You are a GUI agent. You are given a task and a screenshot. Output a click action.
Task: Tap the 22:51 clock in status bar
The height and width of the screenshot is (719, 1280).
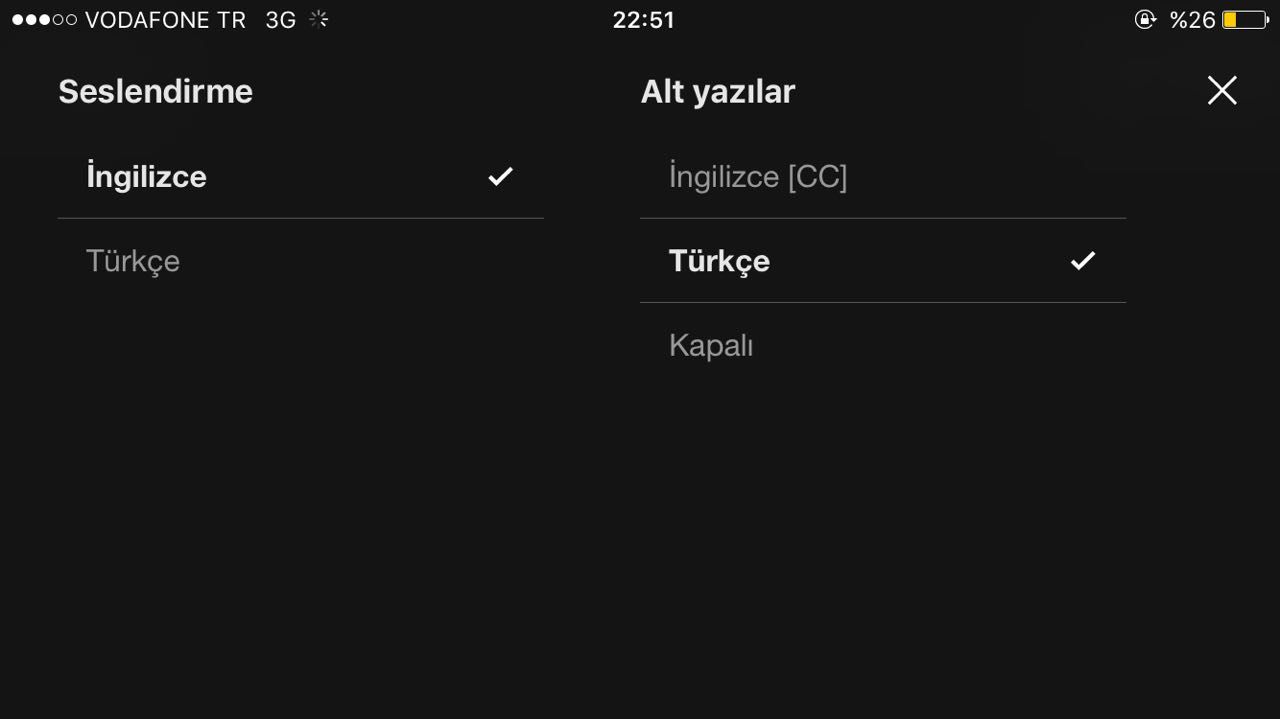click(643, 20)
